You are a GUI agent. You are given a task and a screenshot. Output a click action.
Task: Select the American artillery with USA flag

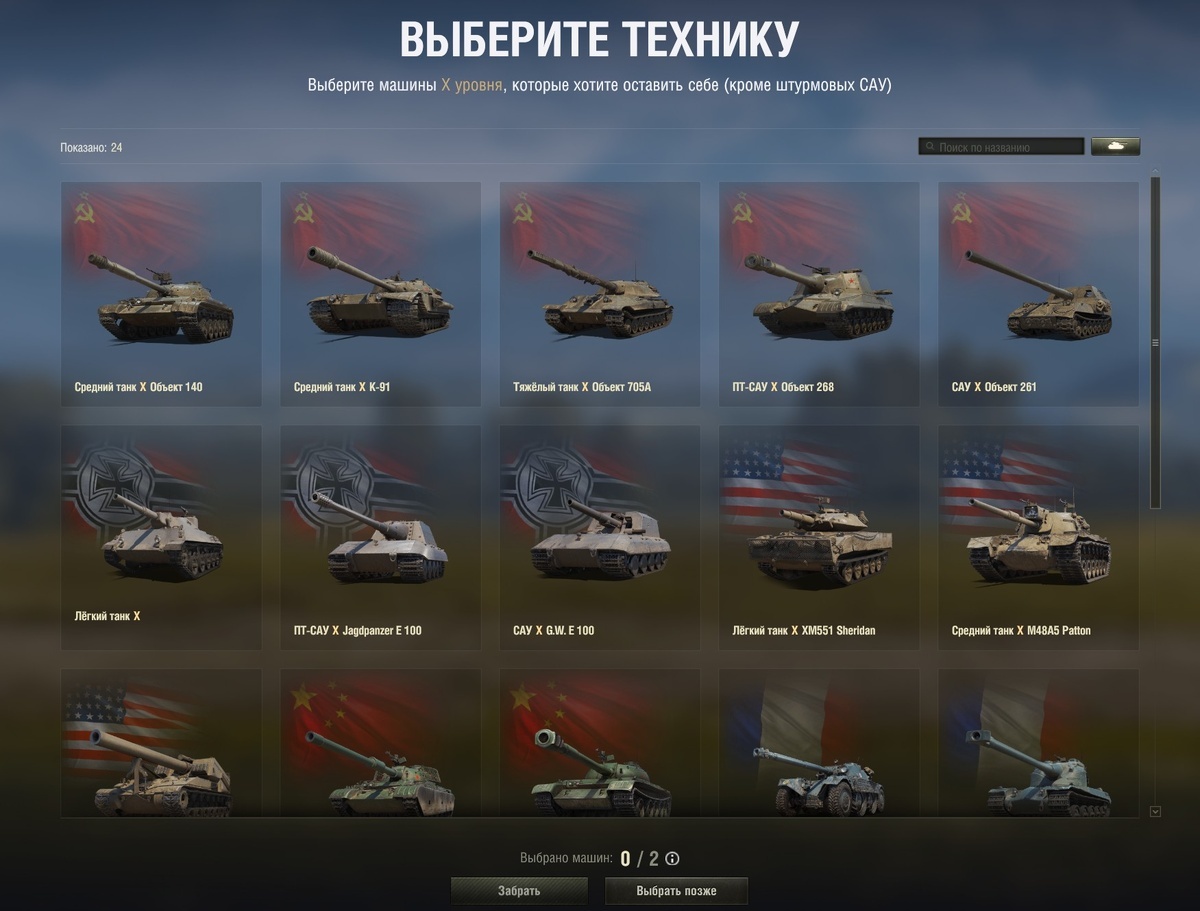coord(161,743)
